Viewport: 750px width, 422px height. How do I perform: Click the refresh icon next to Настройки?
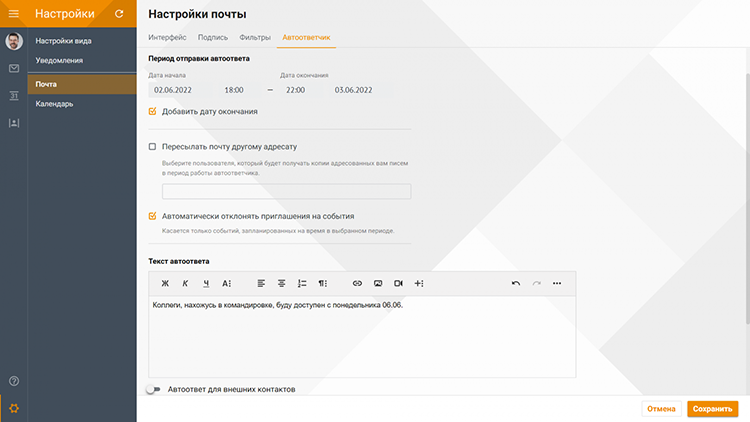tap(119, 14)
